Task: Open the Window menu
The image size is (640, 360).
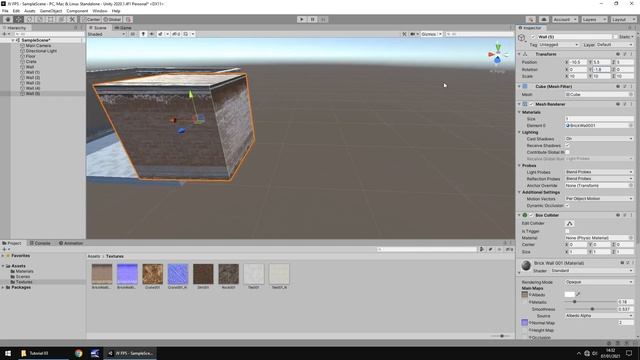Action: pos(100,11)
